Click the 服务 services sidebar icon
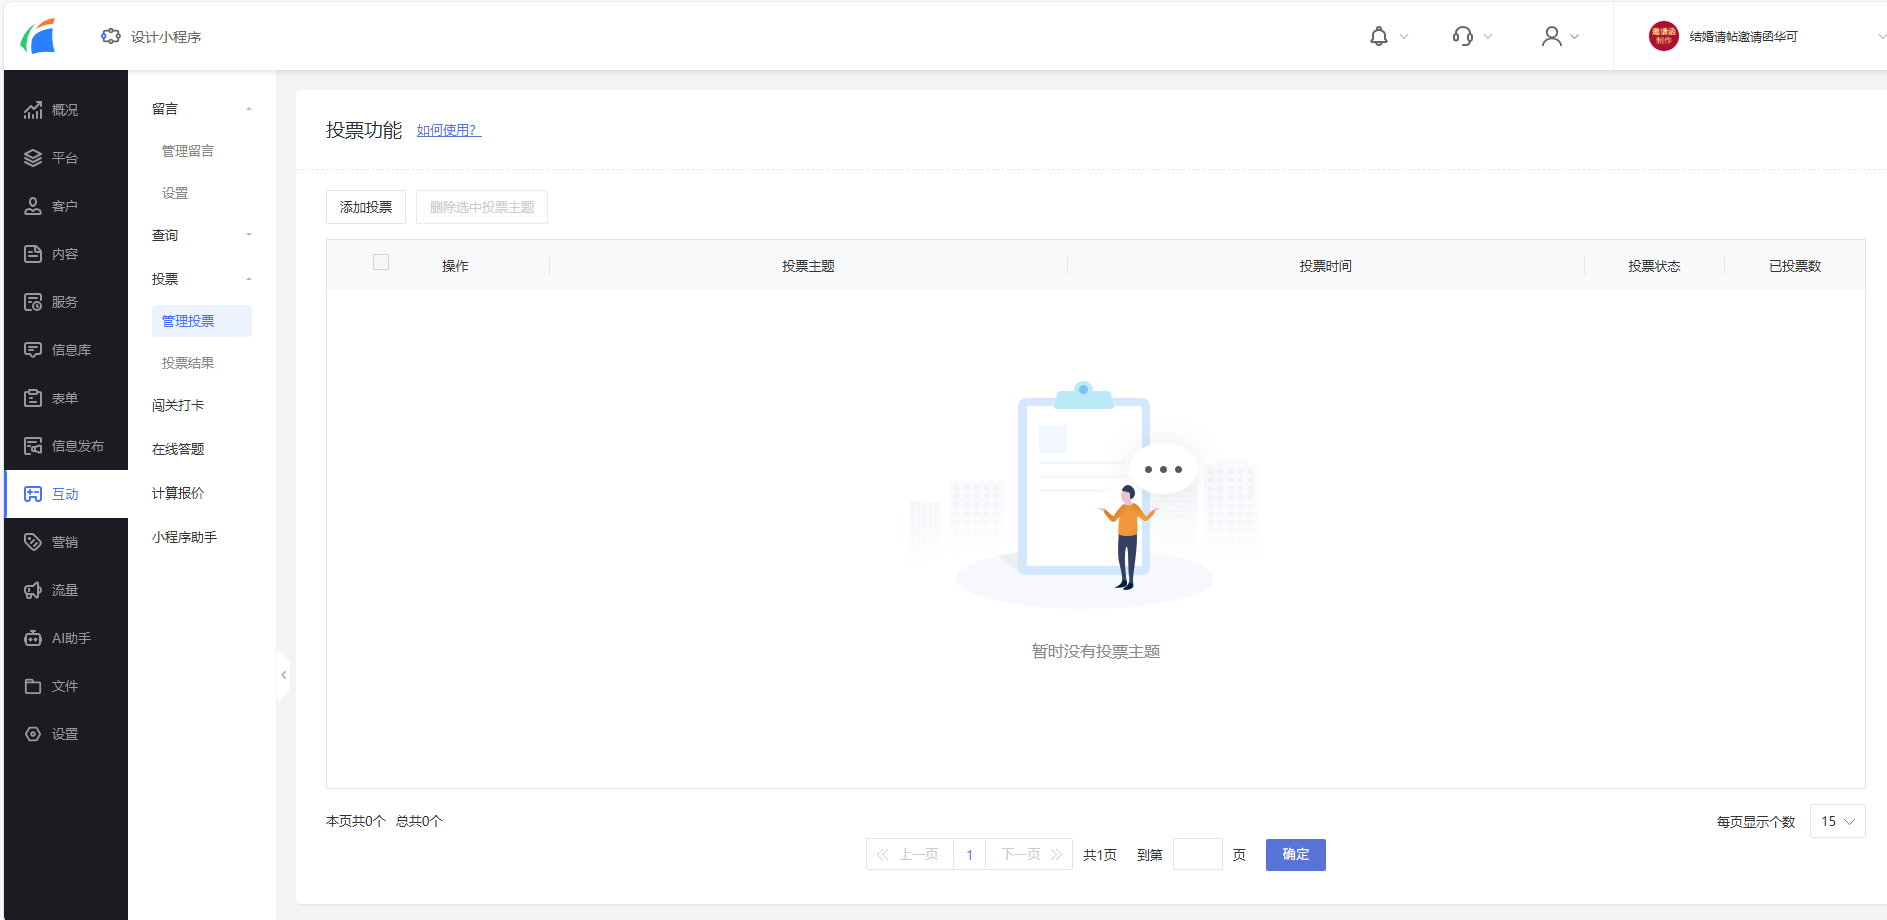Screen dimensions: 1887x920 tap(64, 301)
